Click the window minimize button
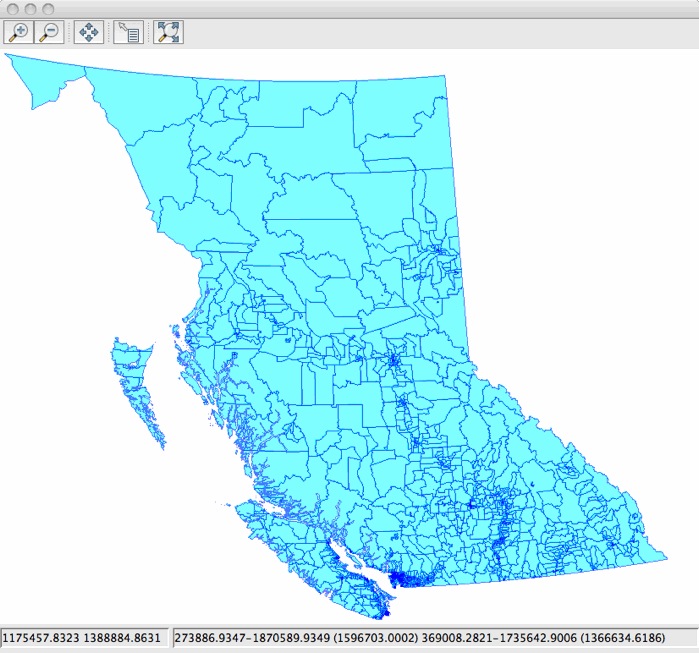699x653 pixels. 31,8
